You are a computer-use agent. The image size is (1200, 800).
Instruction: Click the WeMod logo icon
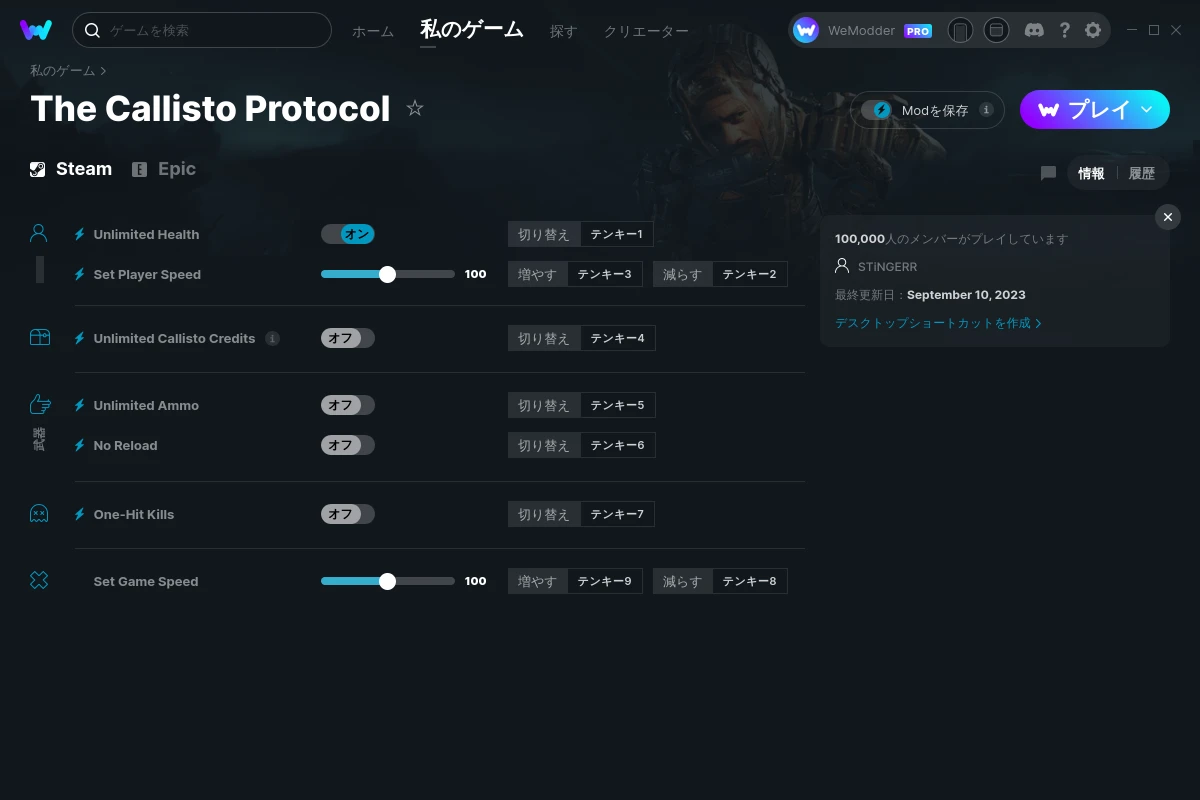pyautogui.click(x=36, y=30)
